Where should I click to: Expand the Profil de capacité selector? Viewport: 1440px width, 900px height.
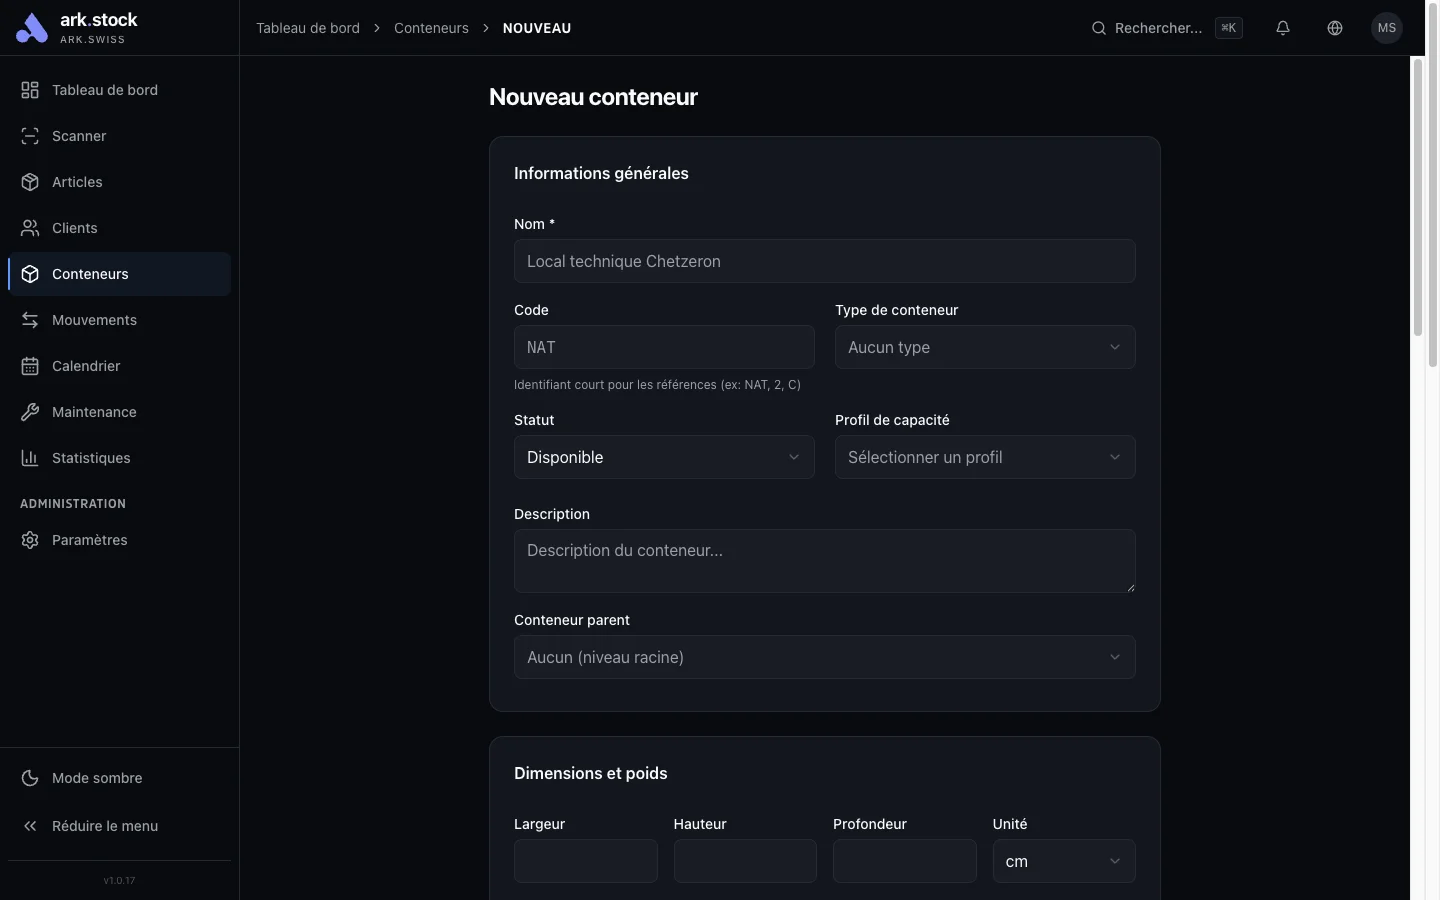click(984, 457)
